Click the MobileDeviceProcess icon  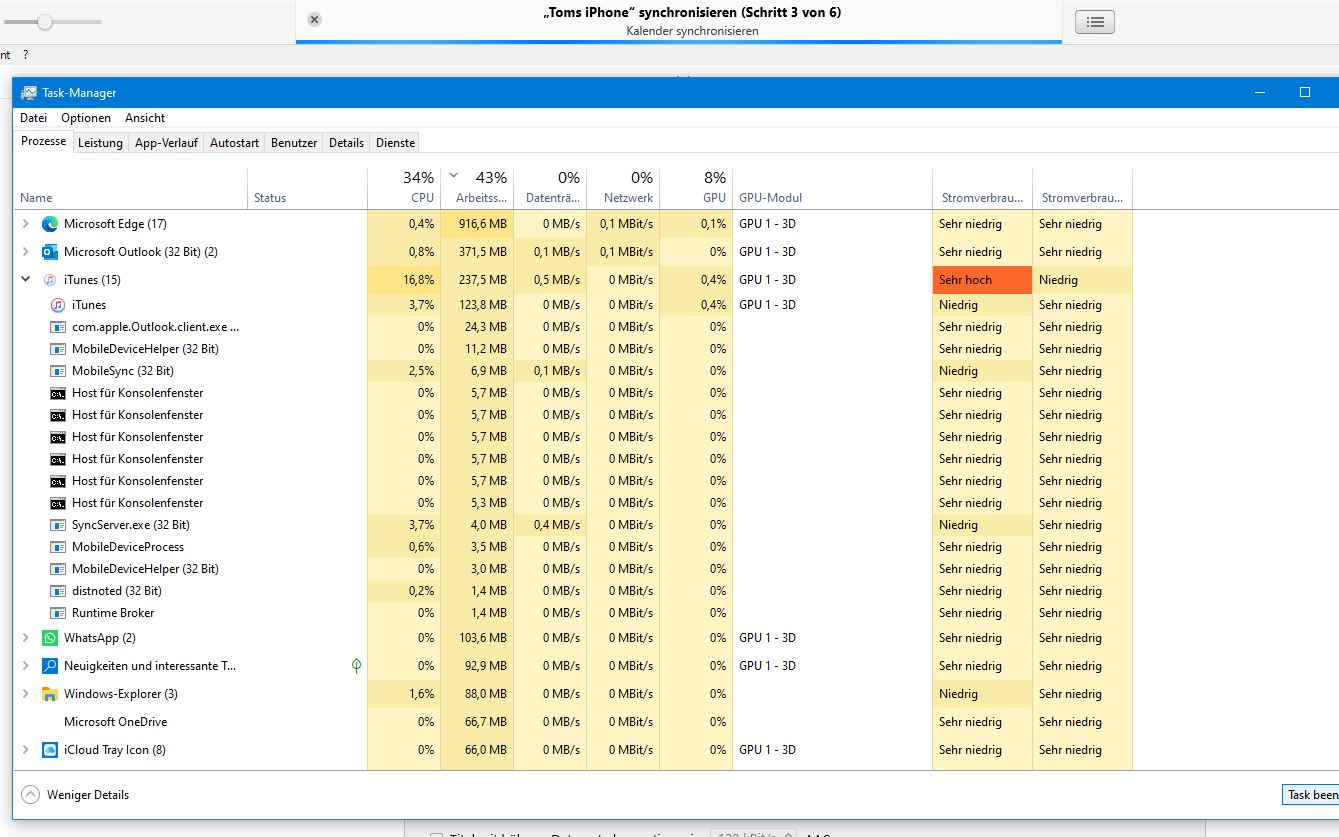58,547
